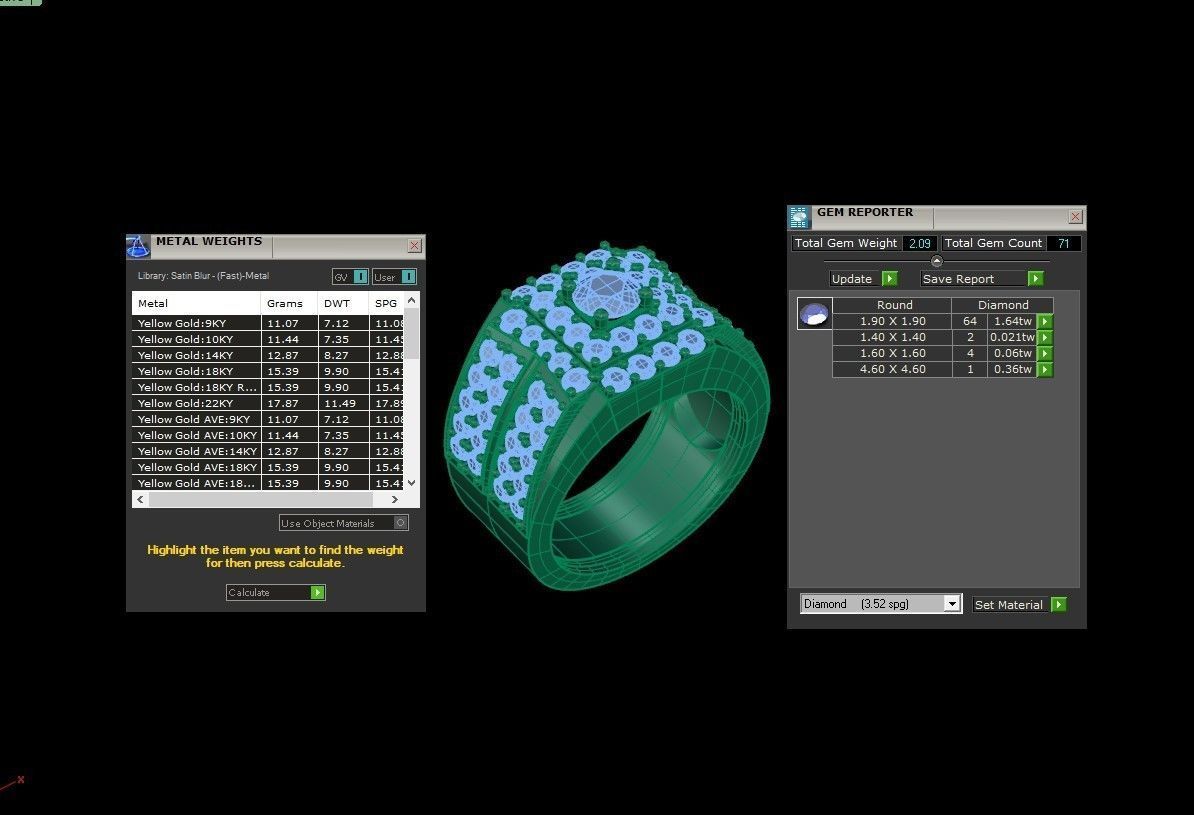Click the horizontal scroll left arrow
Viewport: 1194px width, 815px height.
pos(140,500)
